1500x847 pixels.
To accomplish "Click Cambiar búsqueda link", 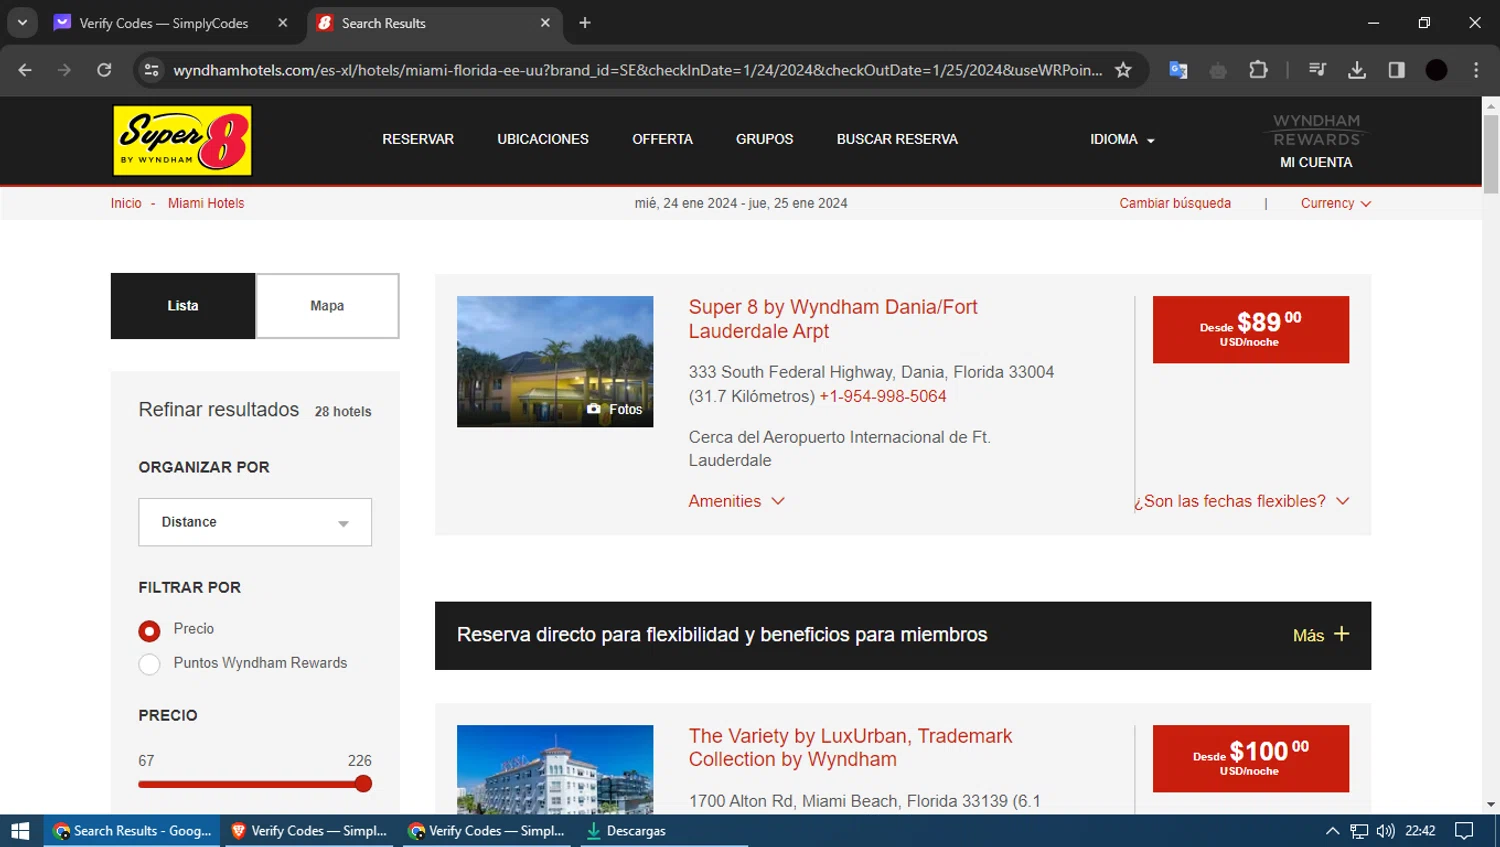I will (x=1175, y=203).
